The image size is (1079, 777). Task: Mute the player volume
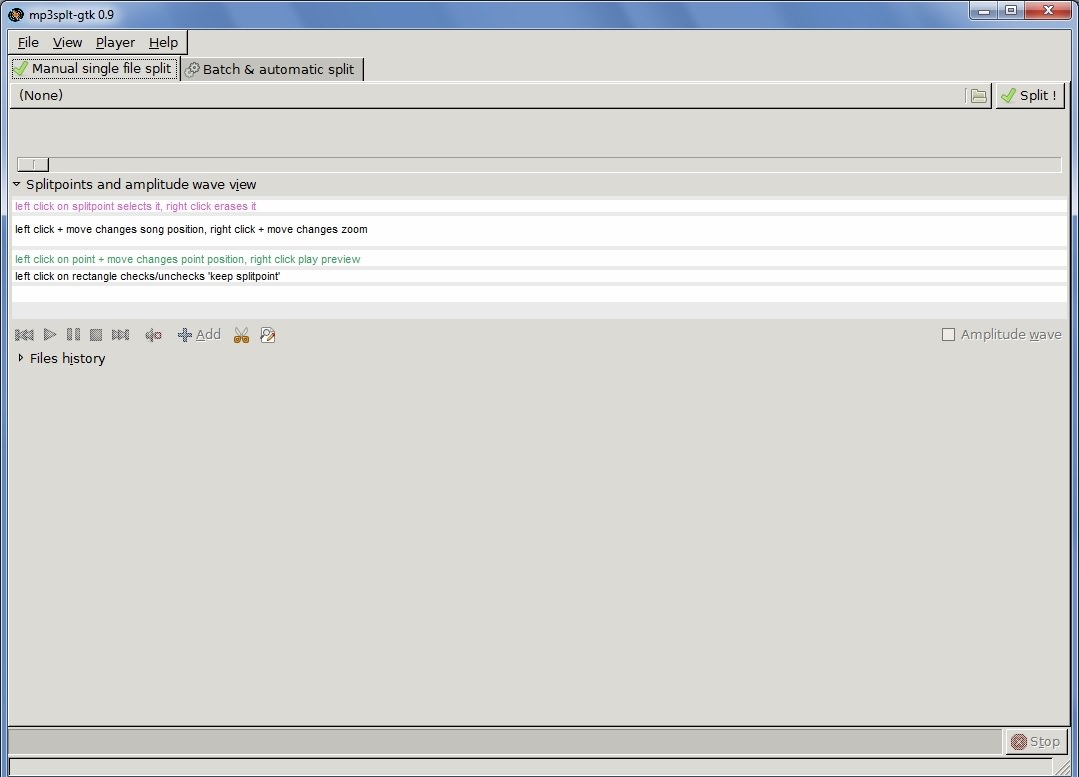[x=153, y=334]
